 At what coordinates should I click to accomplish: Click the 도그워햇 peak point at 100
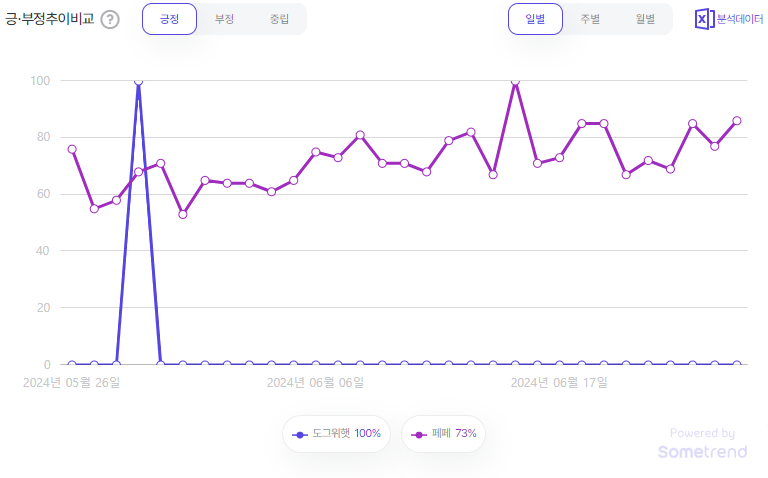[x=138, y=81]
